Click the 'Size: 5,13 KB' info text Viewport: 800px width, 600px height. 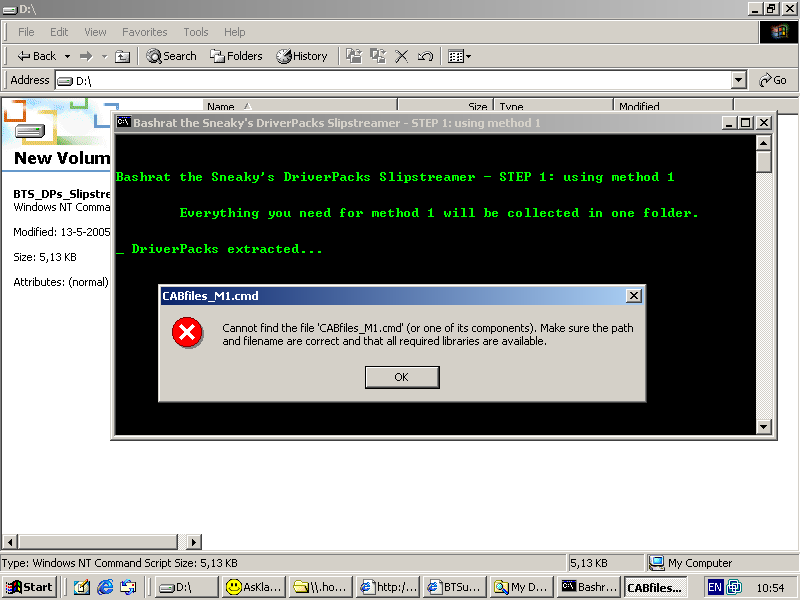tap(45, 257)
